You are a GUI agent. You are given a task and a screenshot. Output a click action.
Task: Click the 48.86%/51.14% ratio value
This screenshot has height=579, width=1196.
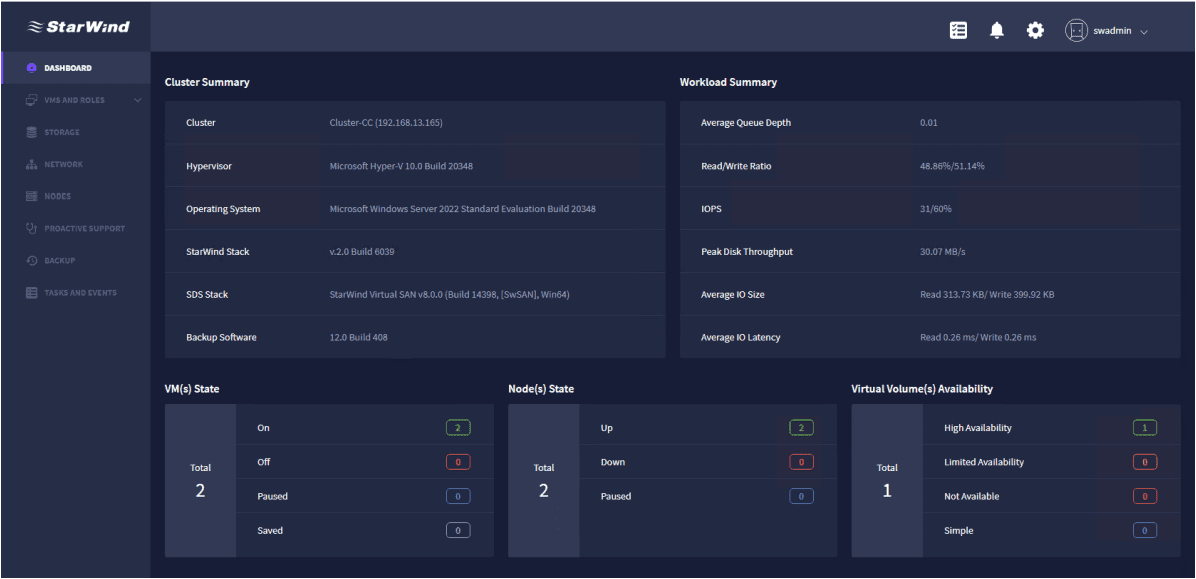[953, 166]
